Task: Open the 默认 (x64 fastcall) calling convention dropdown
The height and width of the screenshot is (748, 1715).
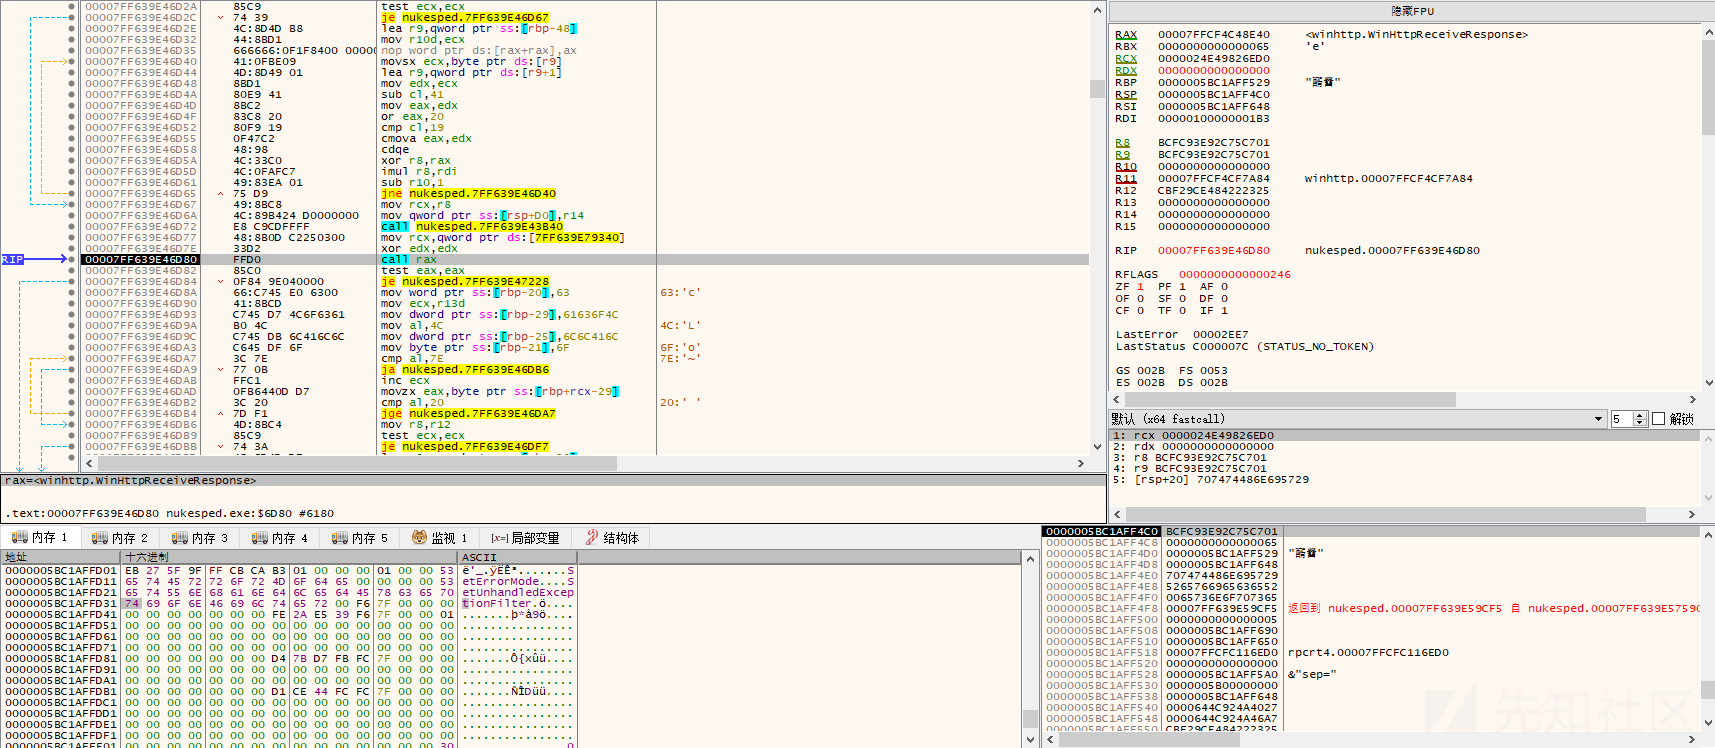Action: coord(1357,419)
